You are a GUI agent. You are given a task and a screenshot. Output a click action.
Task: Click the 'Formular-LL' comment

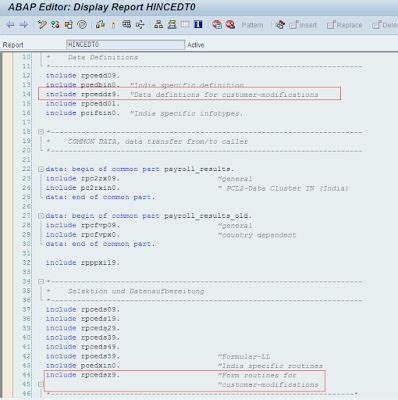pos(244,356)
